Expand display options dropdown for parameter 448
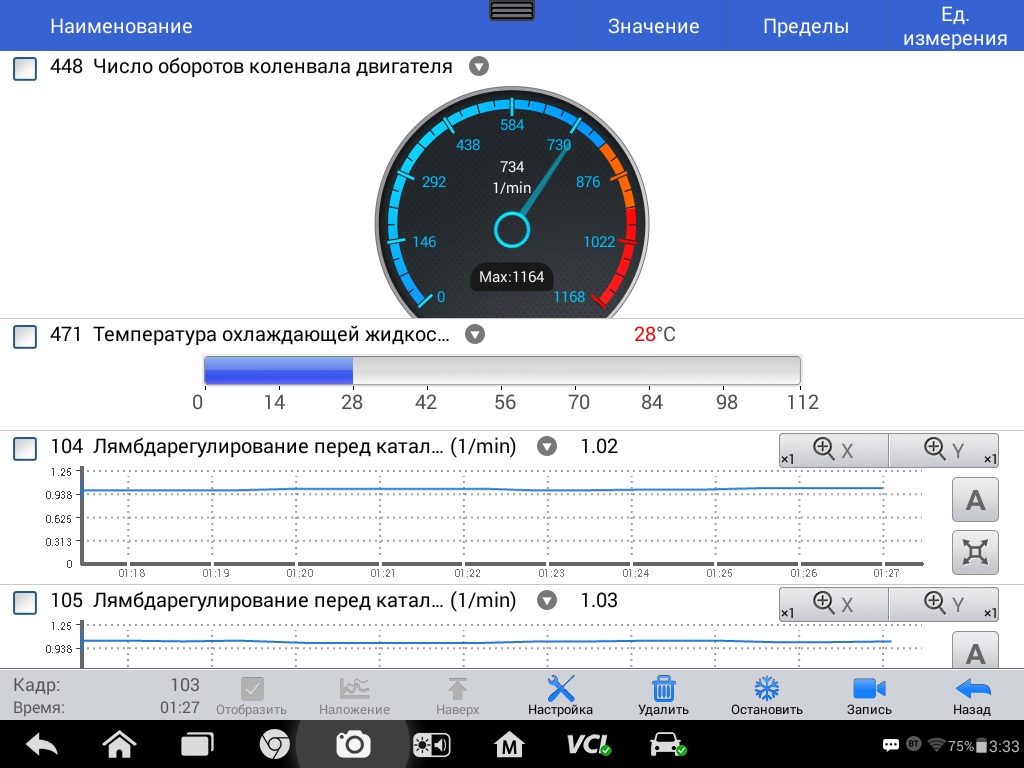This screenshot has height=768, width=1024. tap(479, 67)
